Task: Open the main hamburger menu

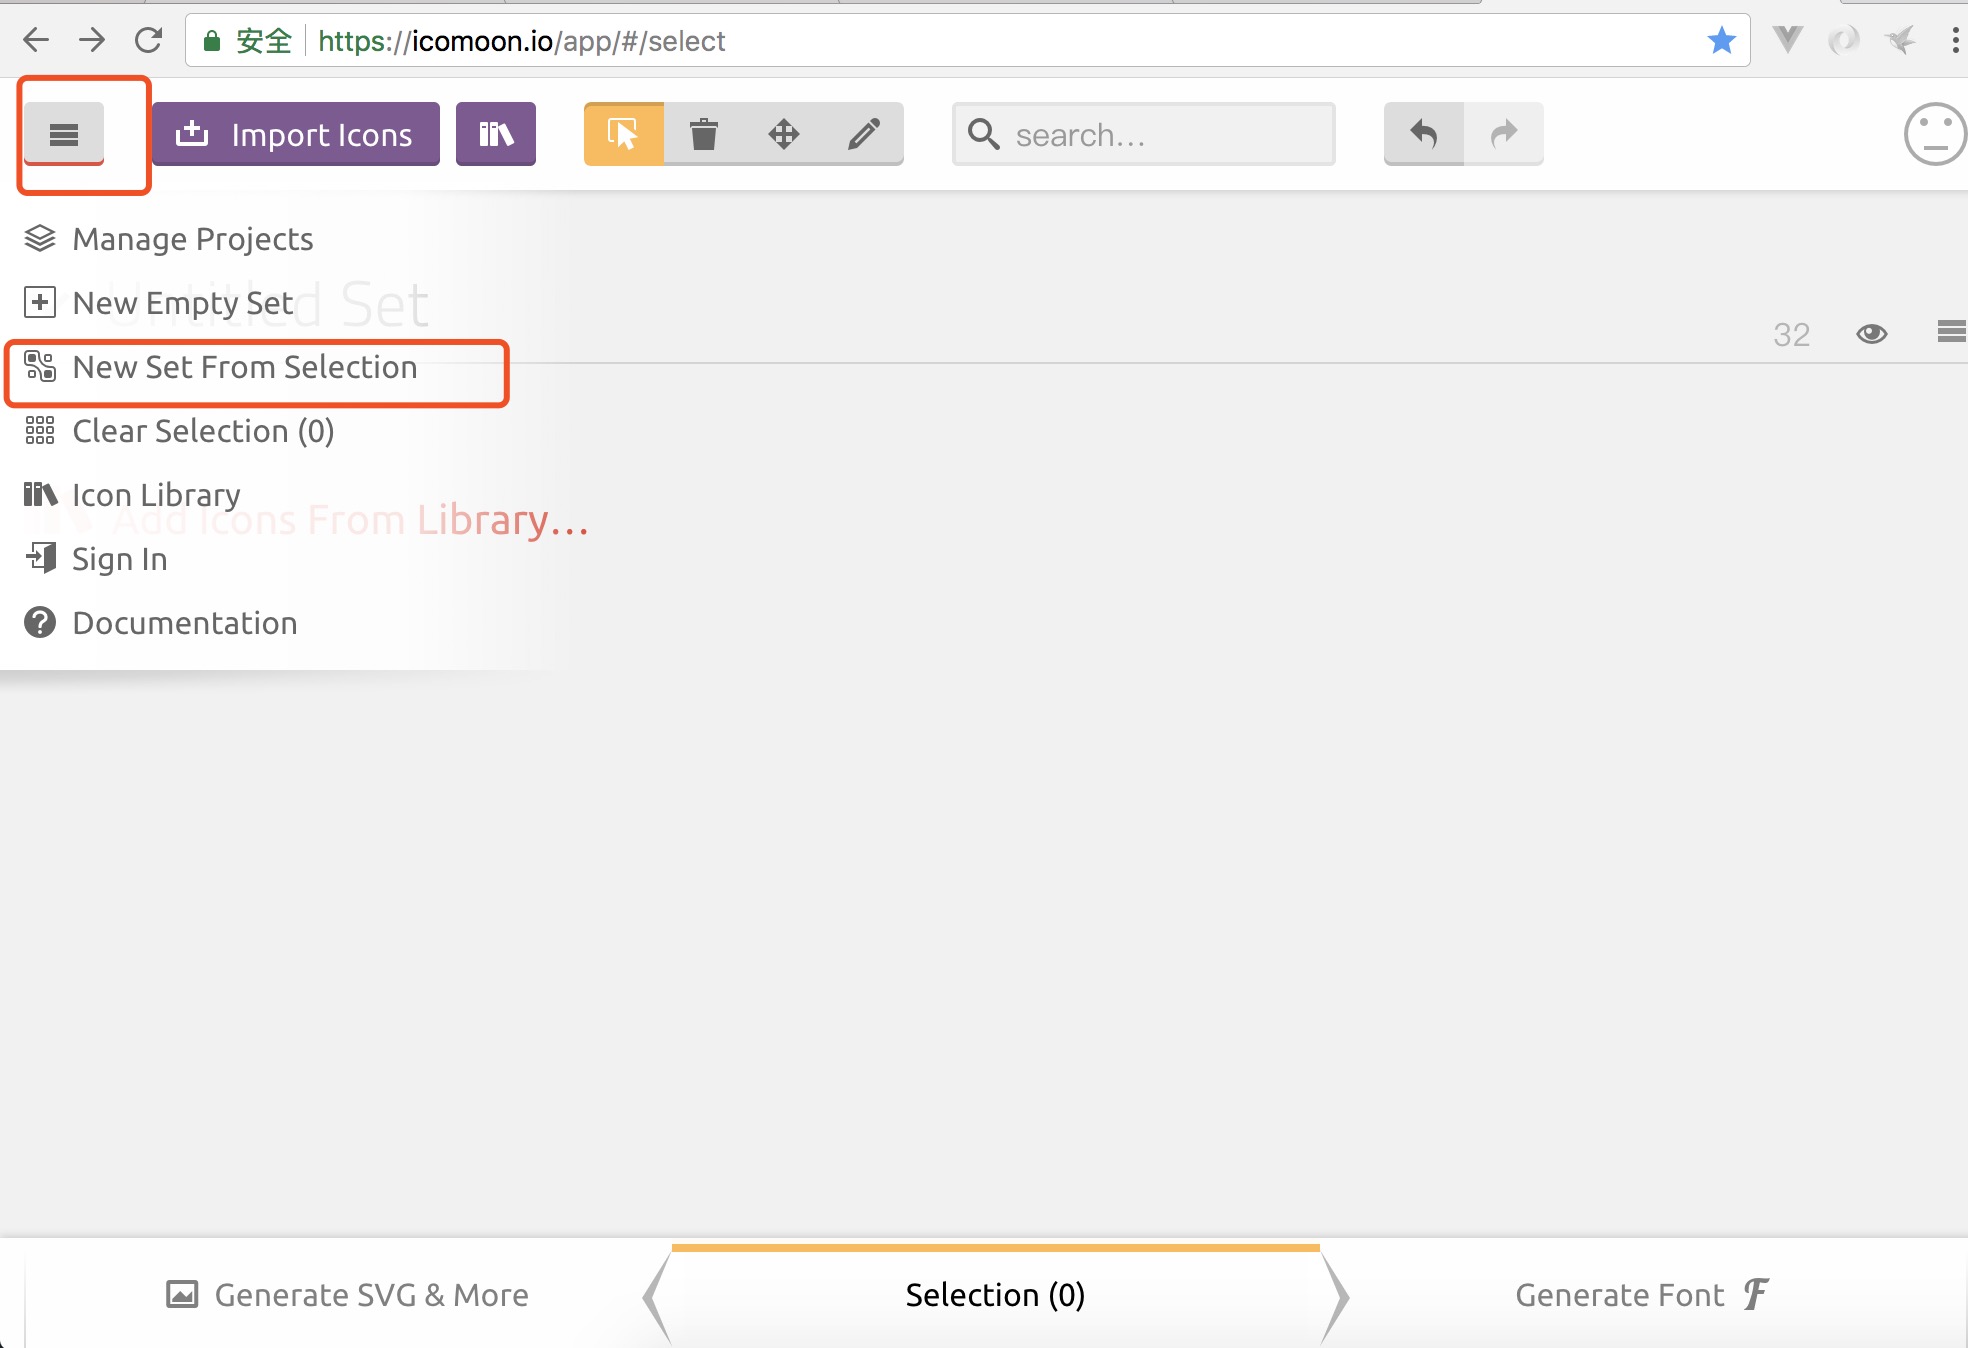Action: (64, 134)
